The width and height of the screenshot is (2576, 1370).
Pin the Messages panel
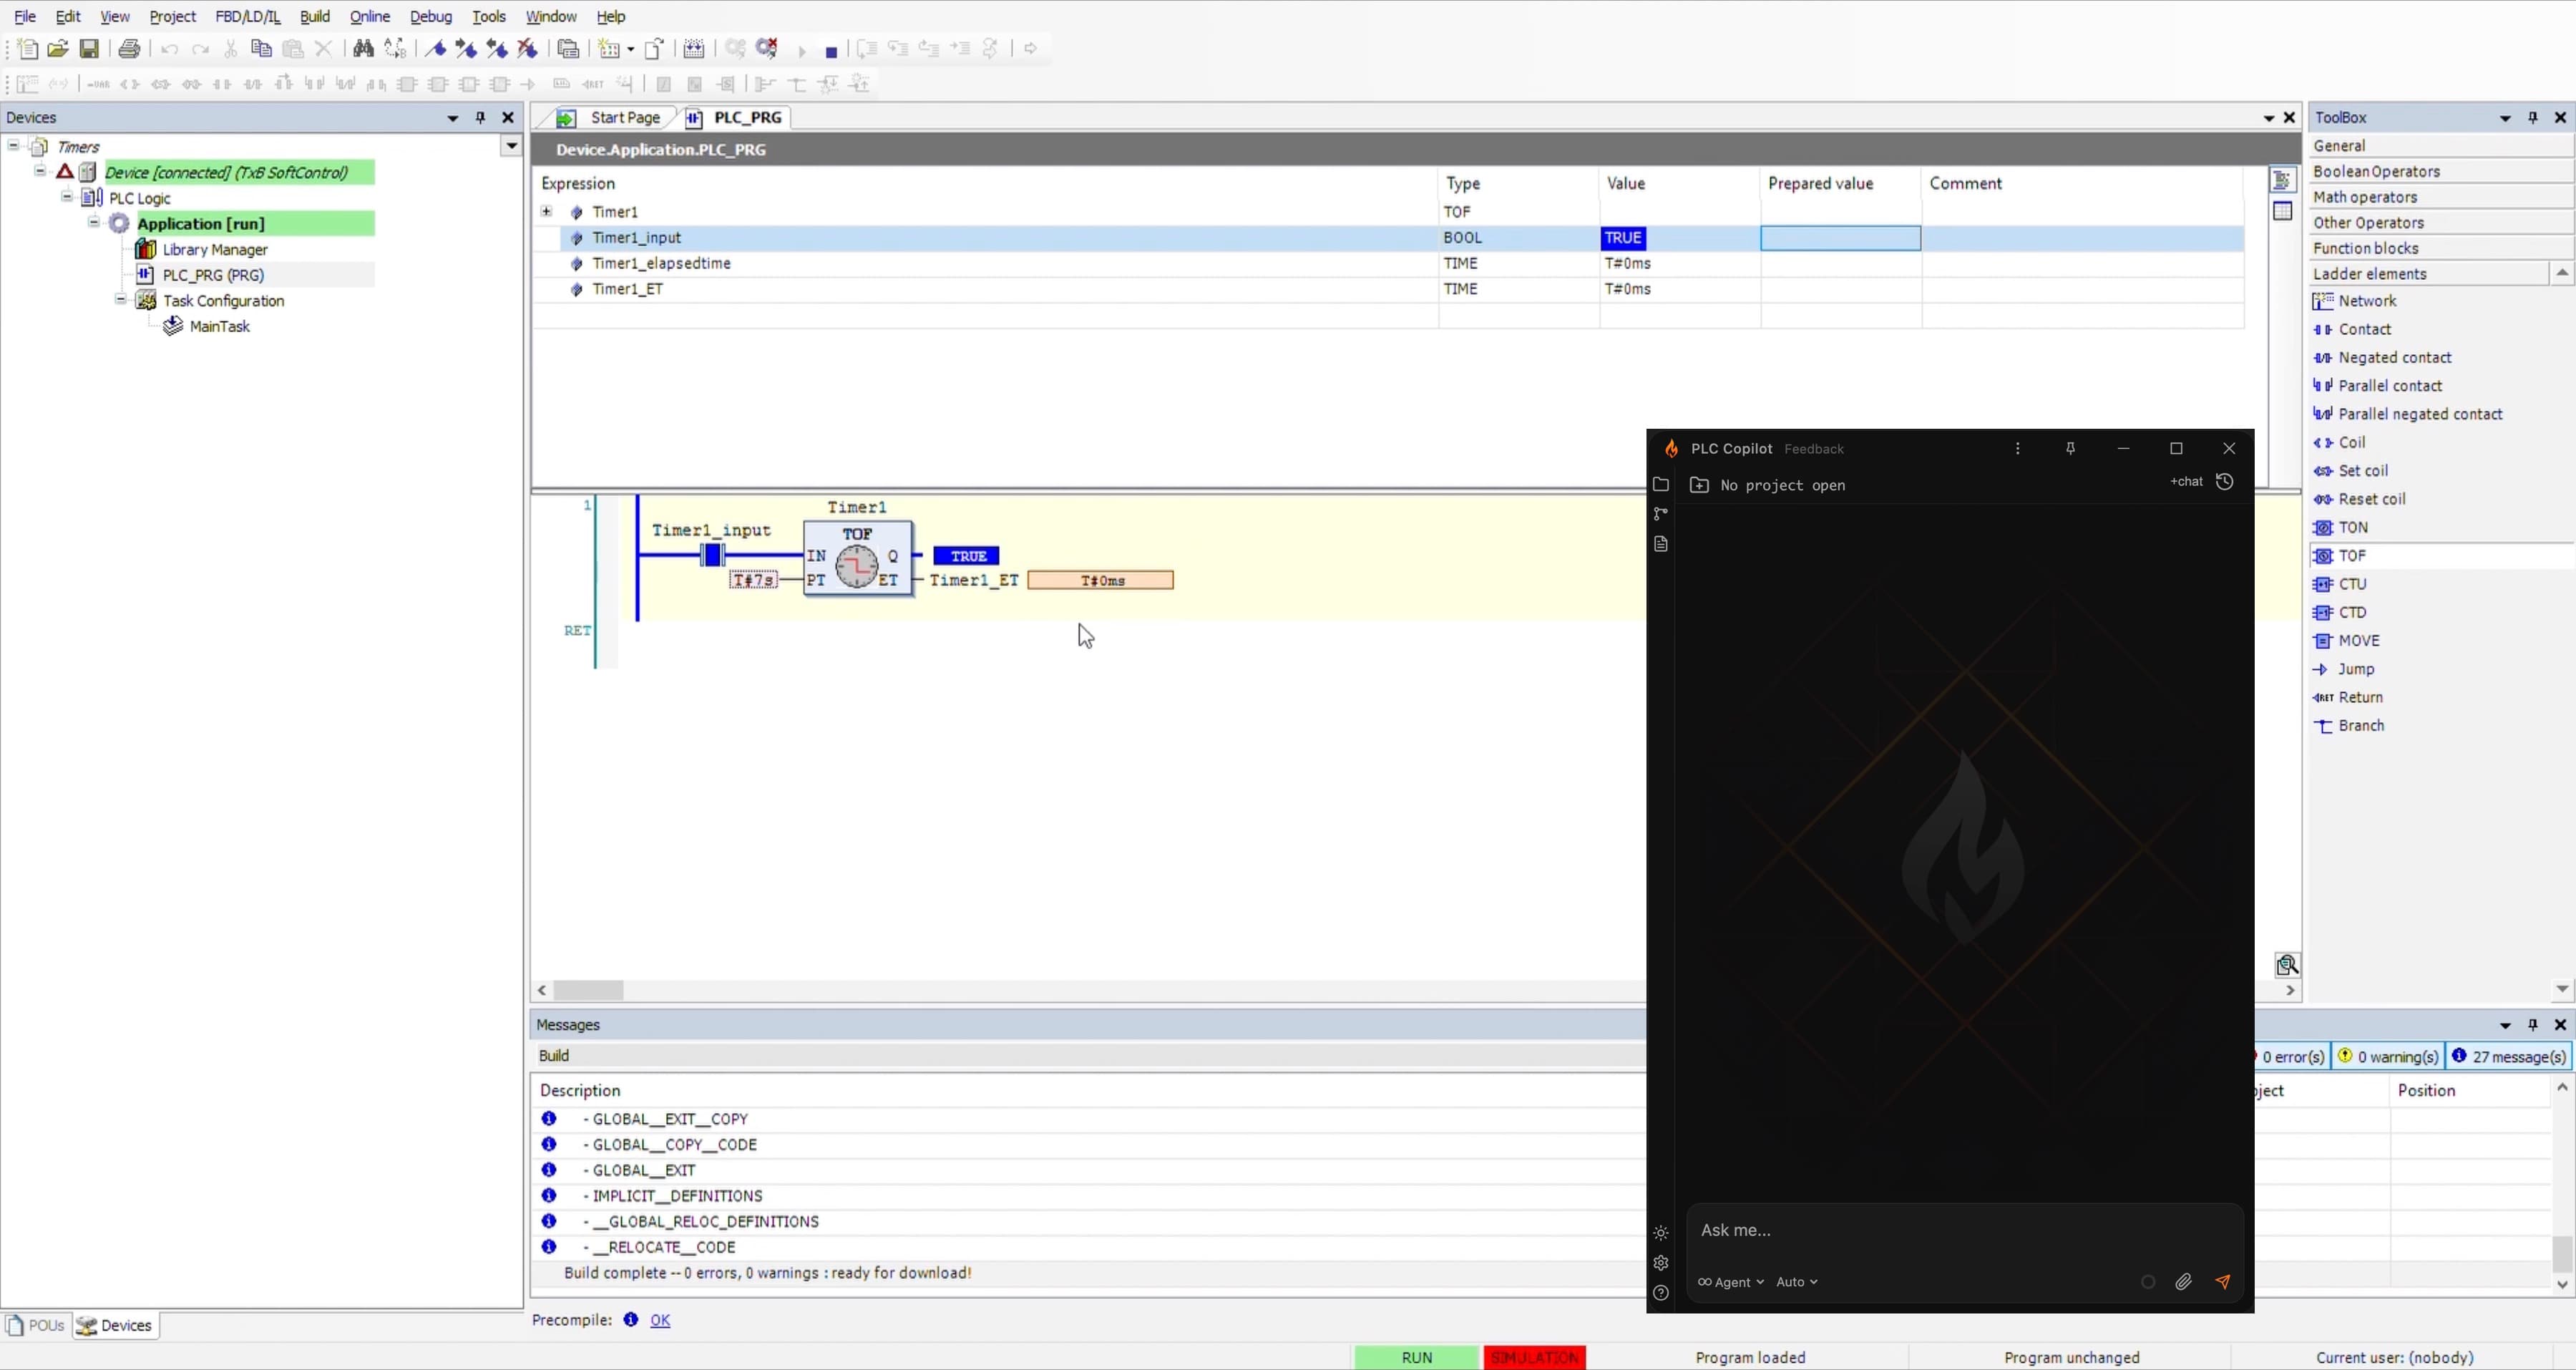pos(2533,1025)
